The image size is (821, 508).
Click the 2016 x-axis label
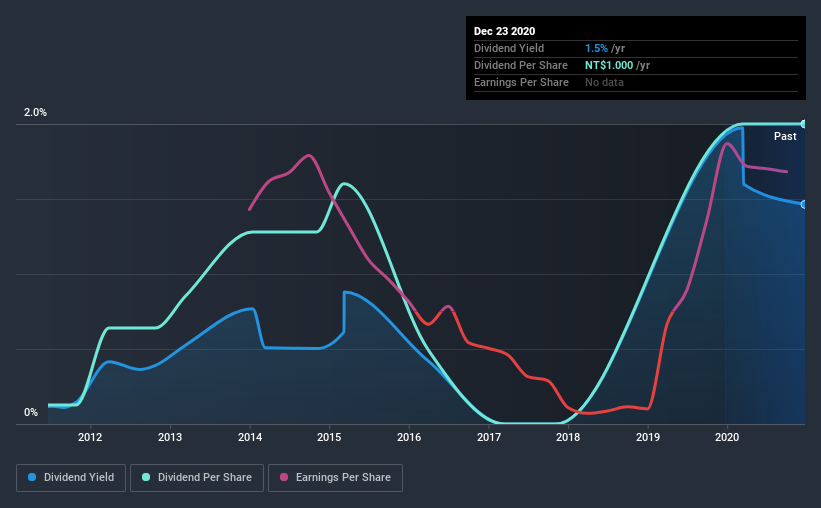pyautogui.click(x=409, y=437)
